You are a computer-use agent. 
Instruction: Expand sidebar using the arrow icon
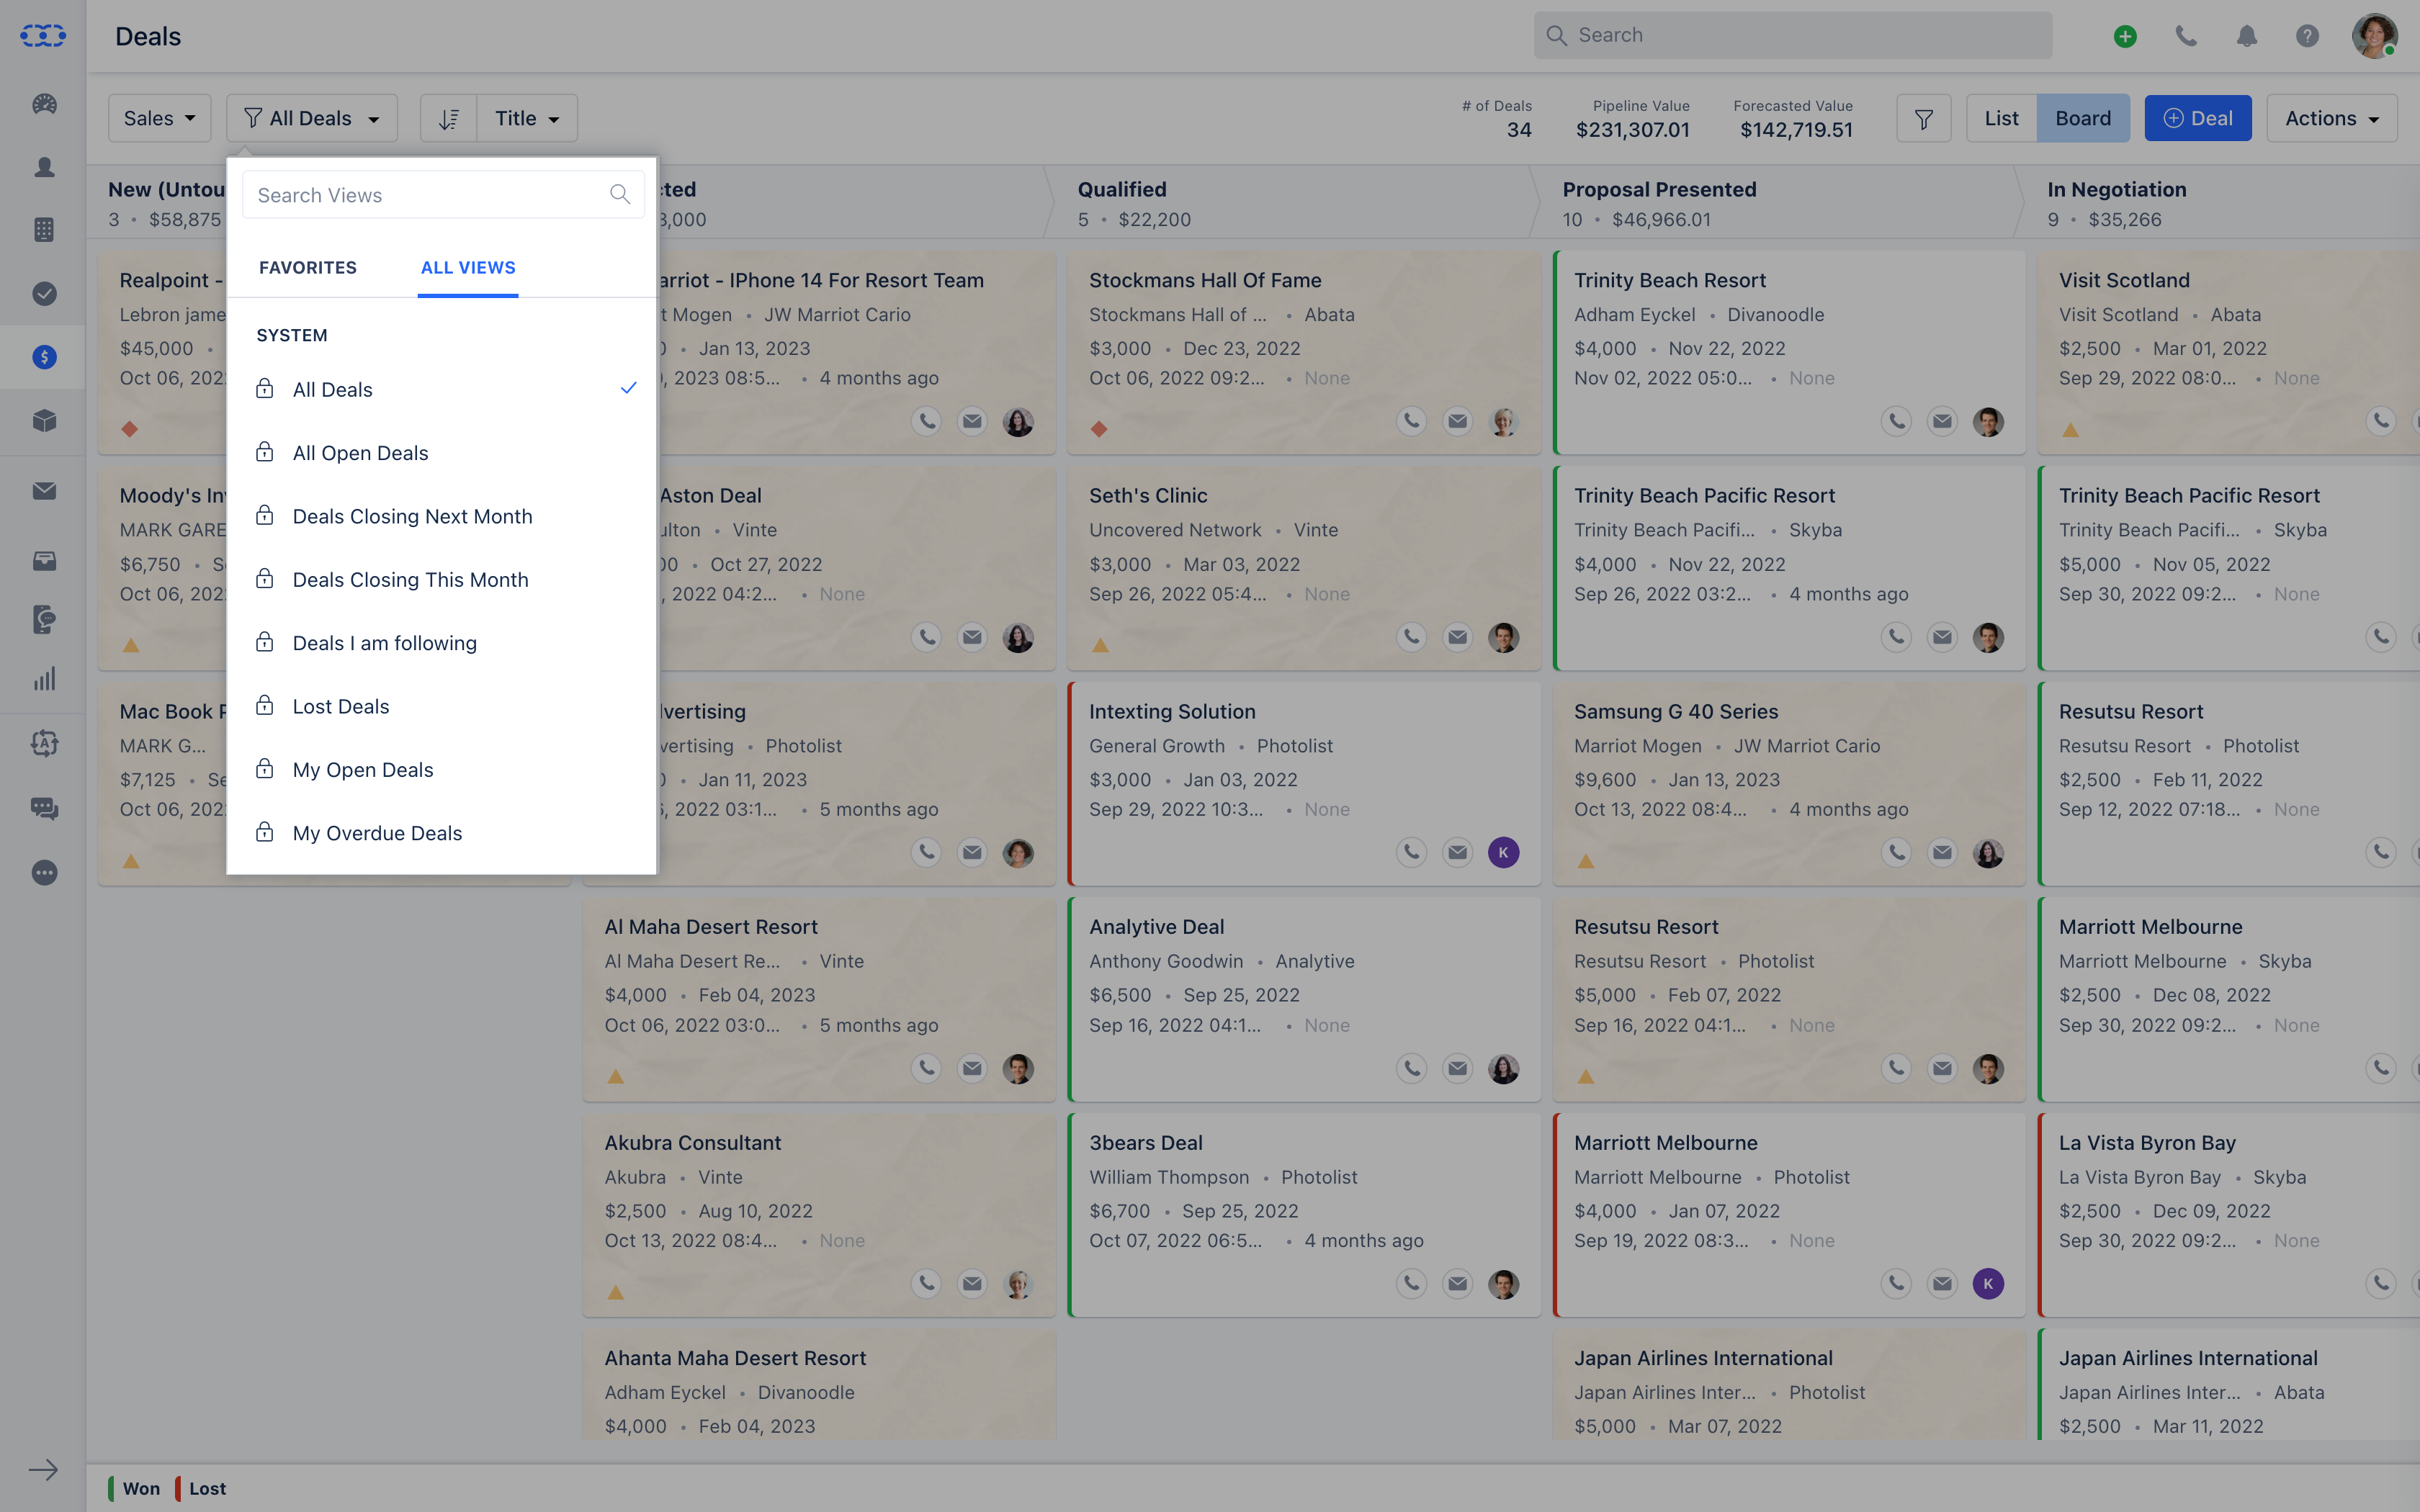(43, 1469)
